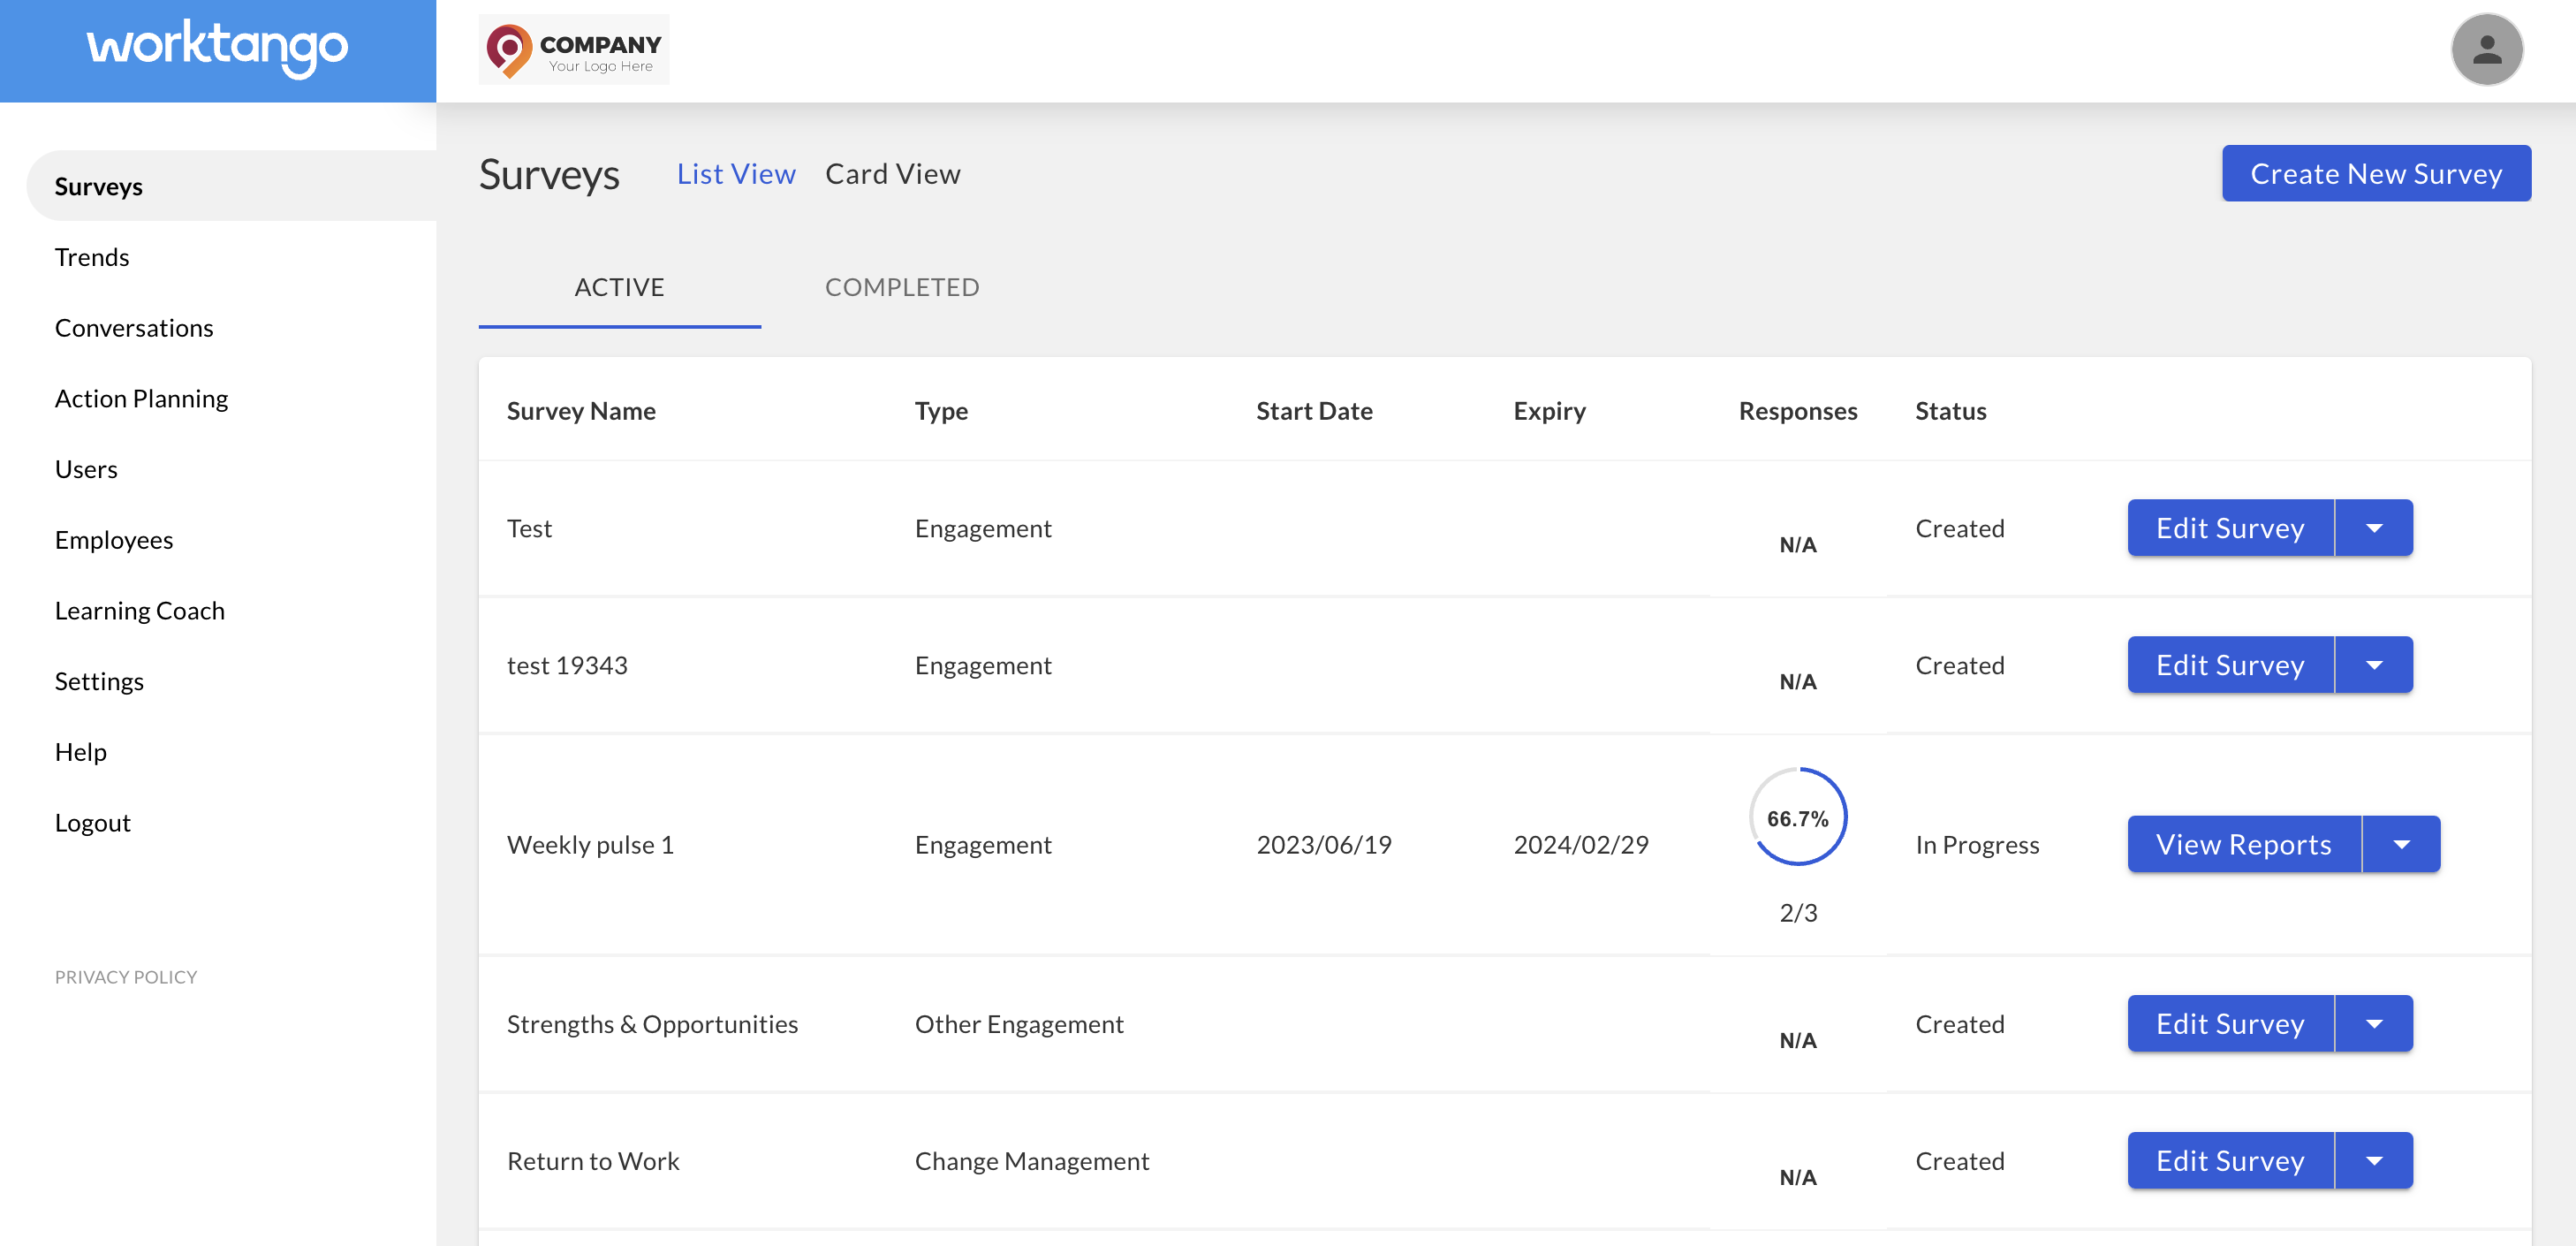Click Edit Survey for the Test row
The height and width of the screenshot is (1246, 2576).
pyautogui.click(x=2229, y=527)
